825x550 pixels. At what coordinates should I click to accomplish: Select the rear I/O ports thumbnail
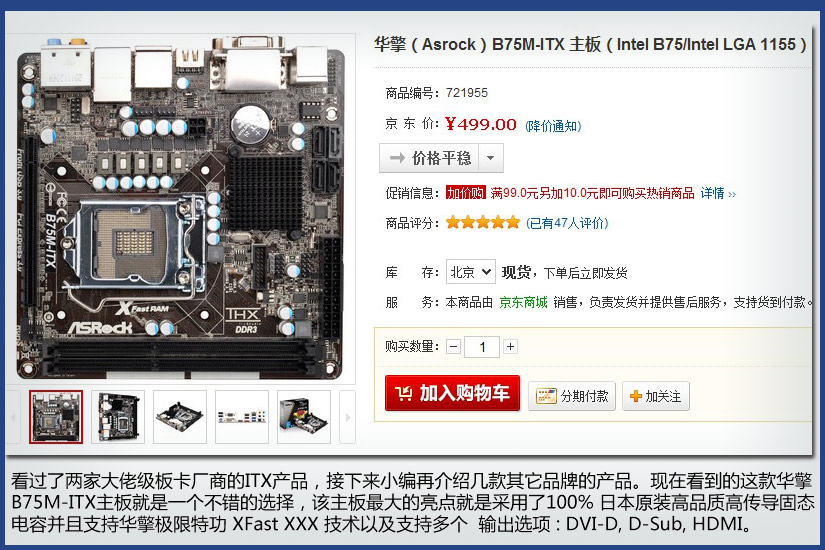point(242,417)
